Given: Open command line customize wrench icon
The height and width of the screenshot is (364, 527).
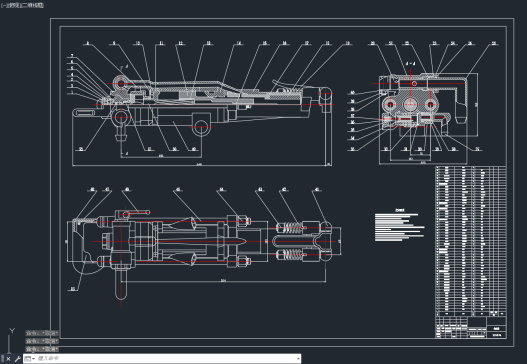Looking at the screenshot, I should (x=17, y=359).
